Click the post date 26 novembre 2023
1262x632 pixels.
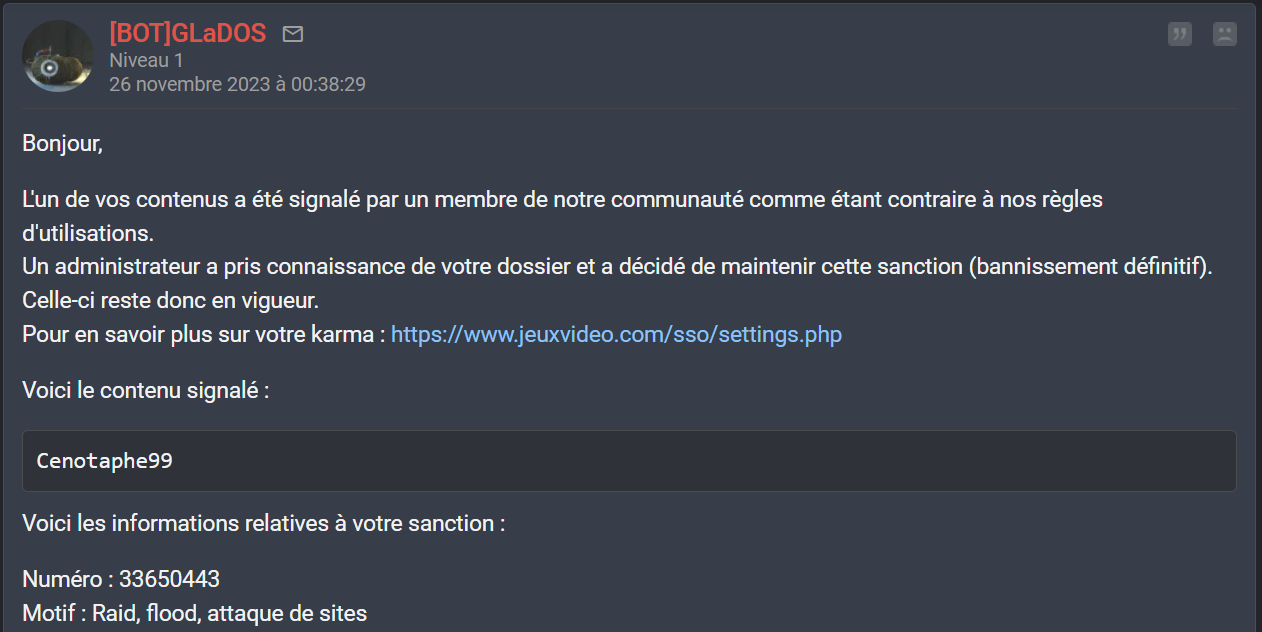[237, 84]
